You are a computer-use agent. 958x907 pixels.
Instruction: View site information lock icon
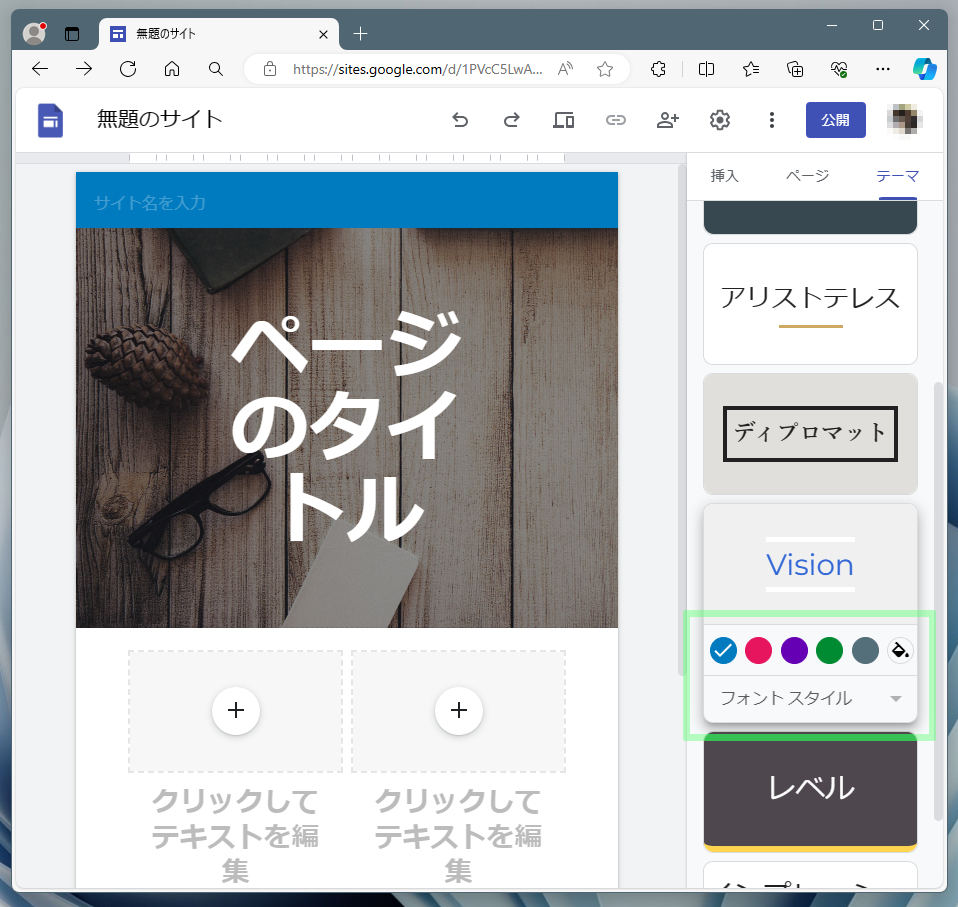pos(269,69)
